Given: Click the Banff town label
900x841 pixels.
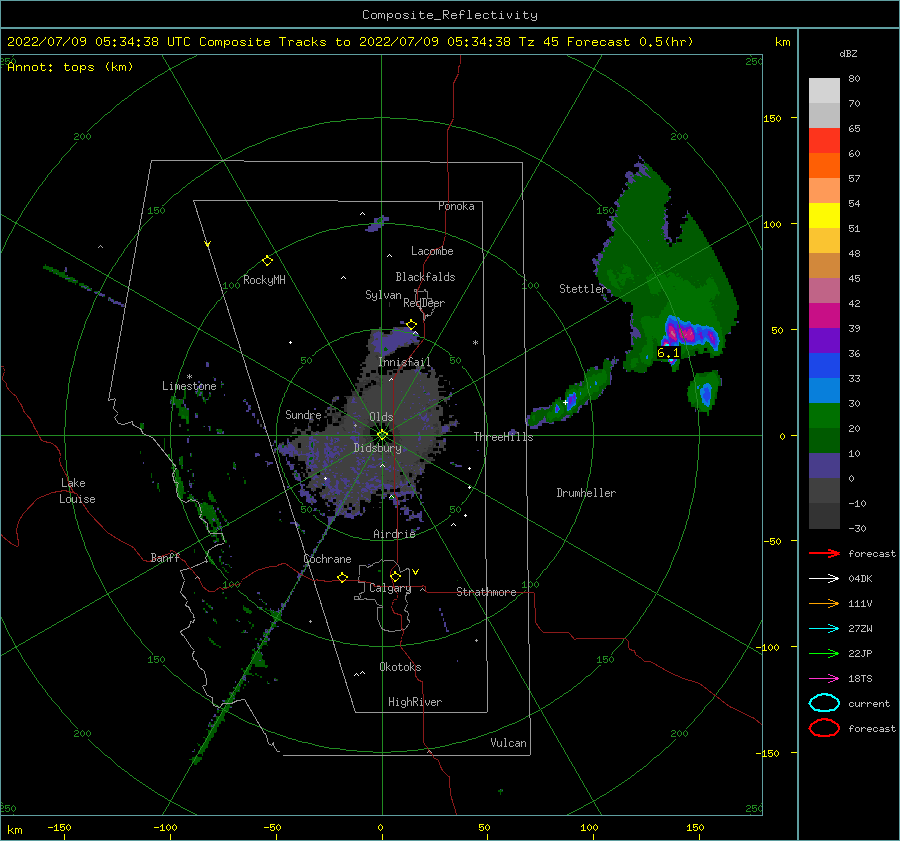Looking at the screenshot, I should (x=165, y=557).
